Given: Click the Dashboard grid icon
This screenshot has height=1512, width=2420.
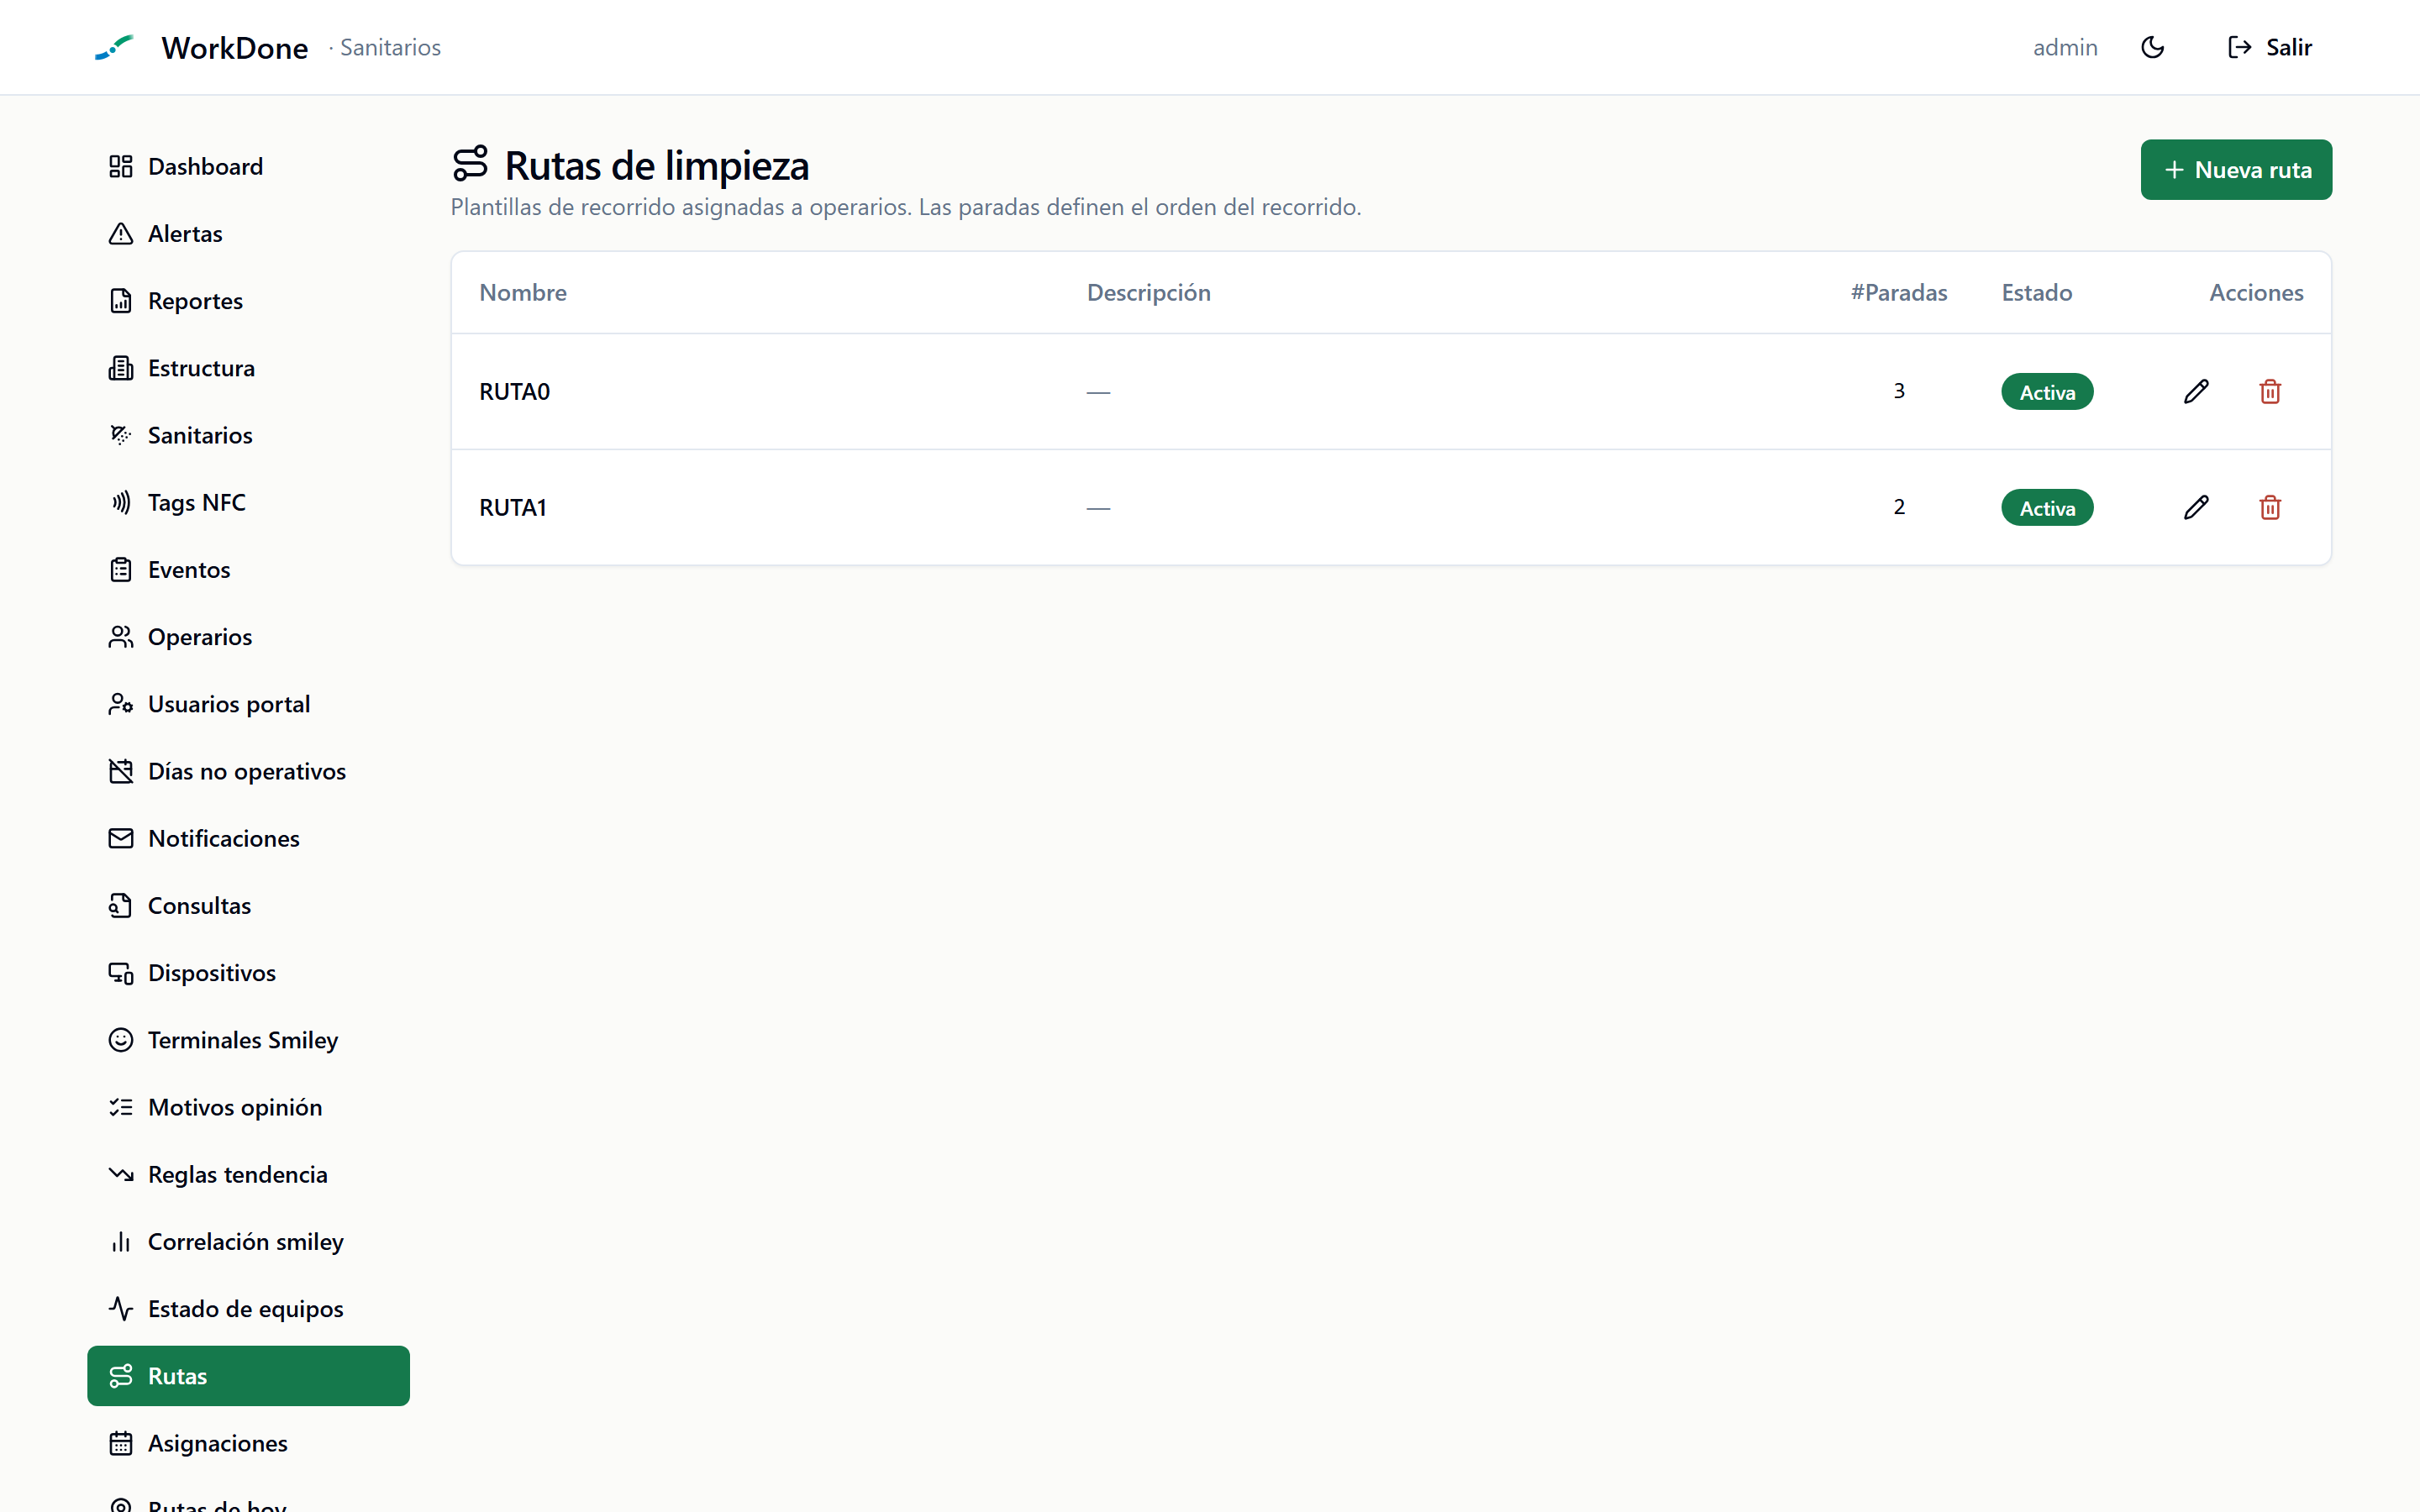Looking at the screenshot, I should pos(121,166).
